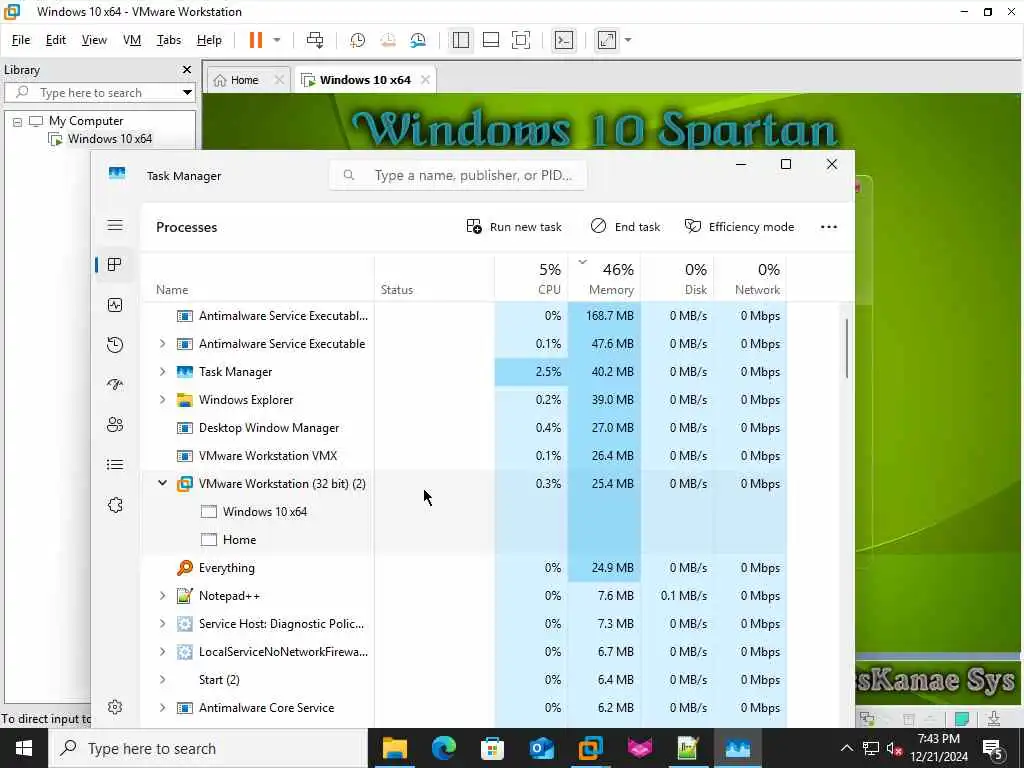This screenshot has width=1024, height=768.
Task: Open the power options dropdown arrow beside pause
Action: (276, 40)
